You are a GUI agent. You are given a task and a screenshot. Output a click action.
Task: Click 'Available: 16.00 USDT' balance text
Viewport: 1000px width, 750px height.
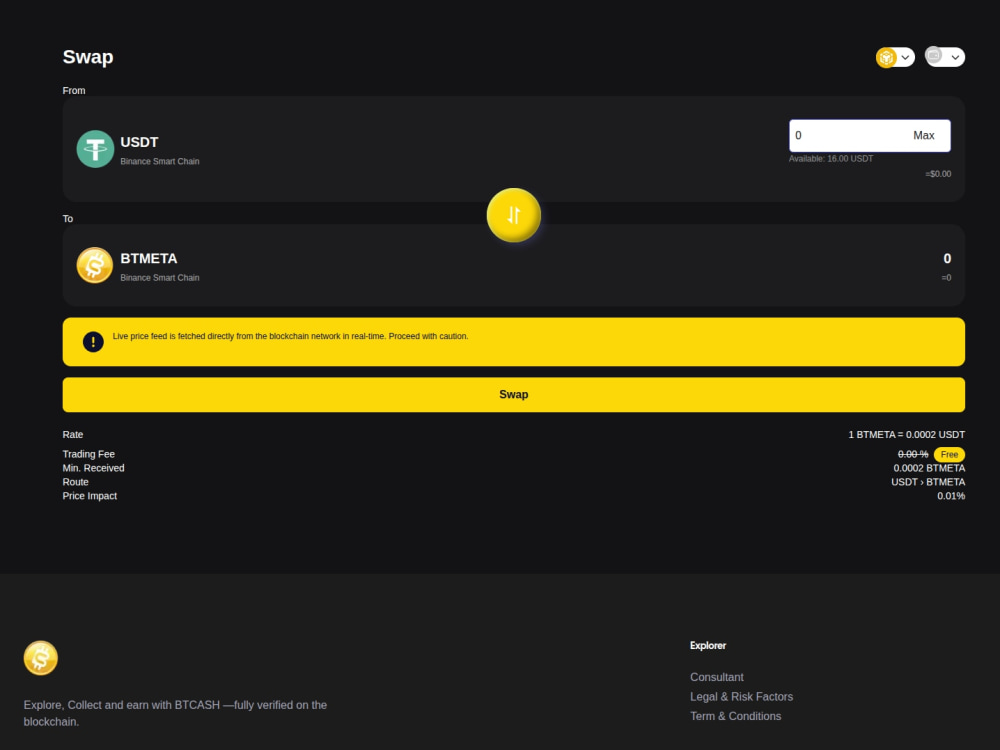(831, 159)
